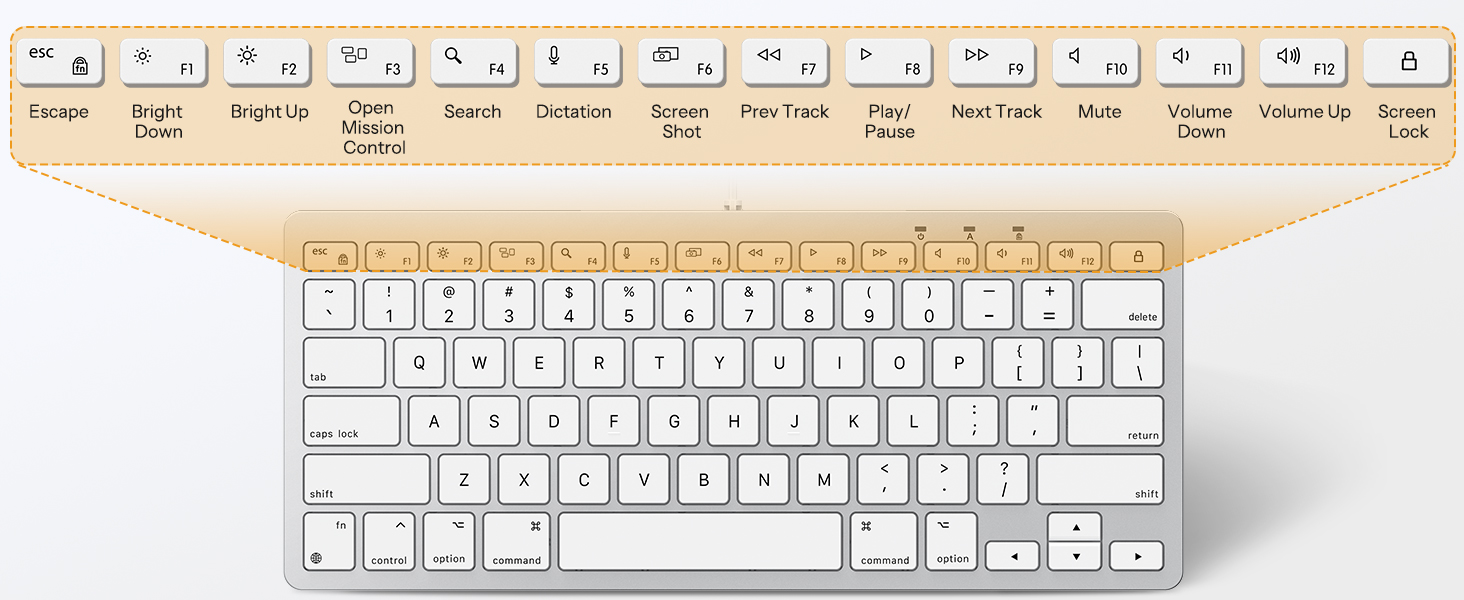The image size is (1464, 600).
Task: Tap the small F4 key on the keyboard row
Action: (x=579, y=257)
